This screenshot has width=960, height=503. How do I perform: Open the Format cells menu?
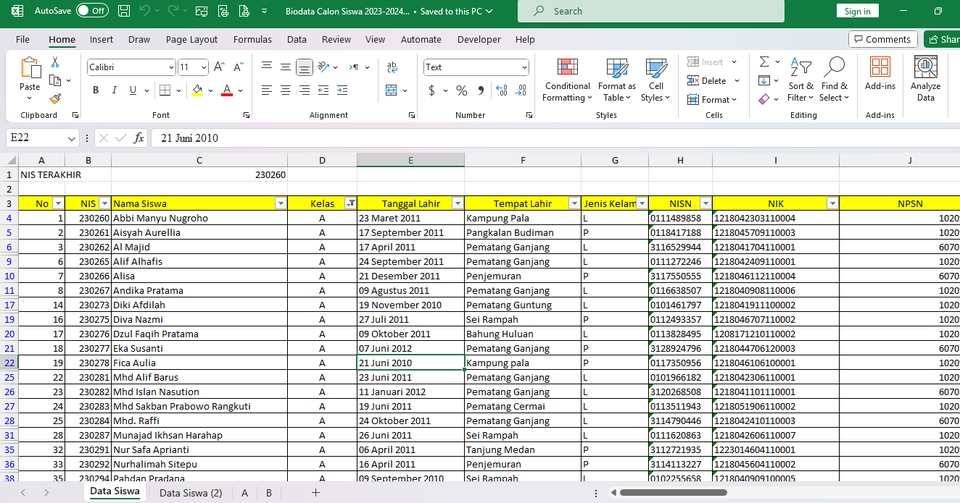pyautogui.click(x=711, y=99)
